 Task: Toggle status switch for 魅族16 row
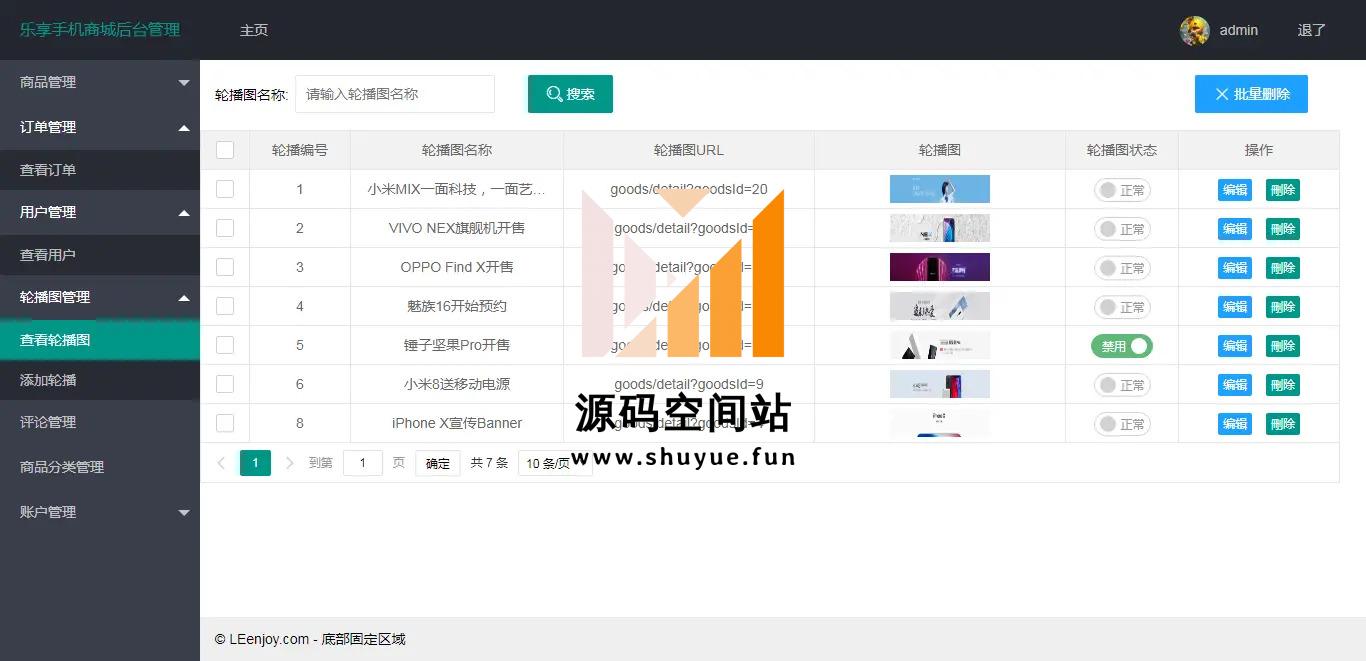click(1122, 307)
